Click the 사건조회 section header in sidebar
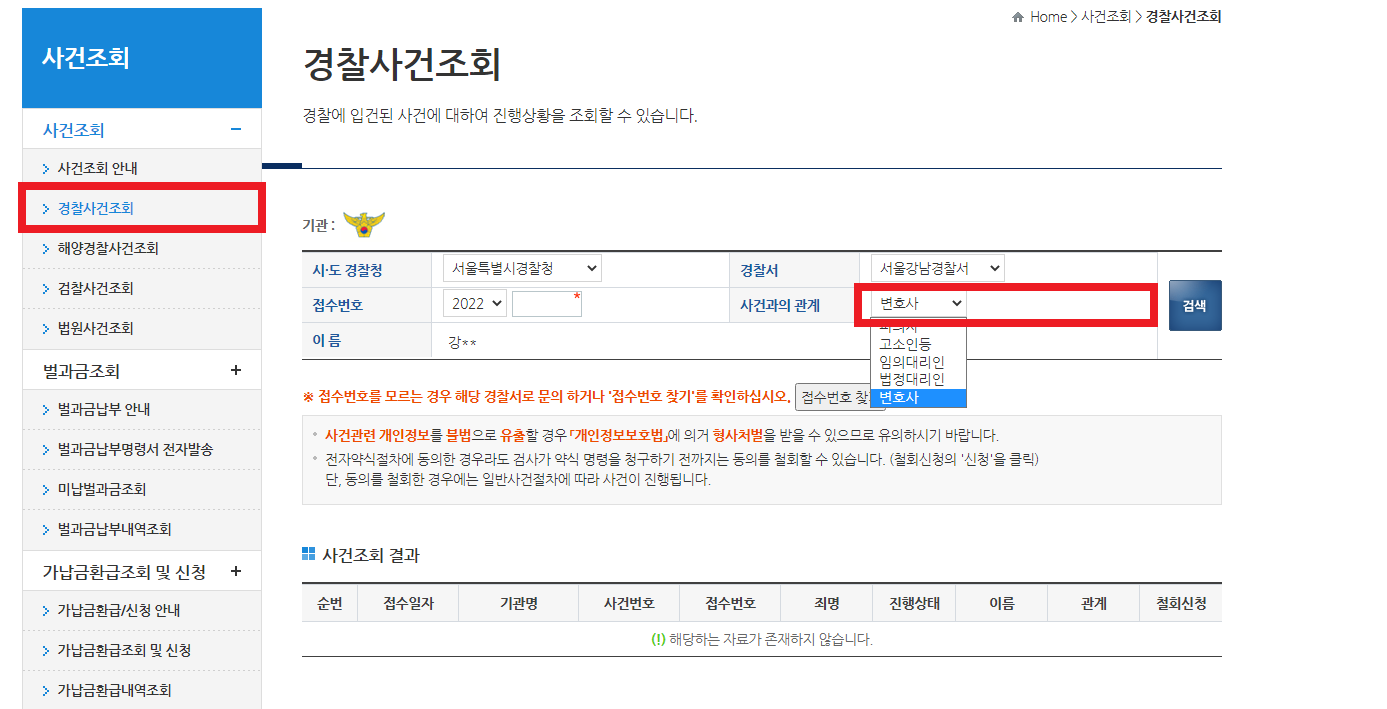 (x=73, y=130)
